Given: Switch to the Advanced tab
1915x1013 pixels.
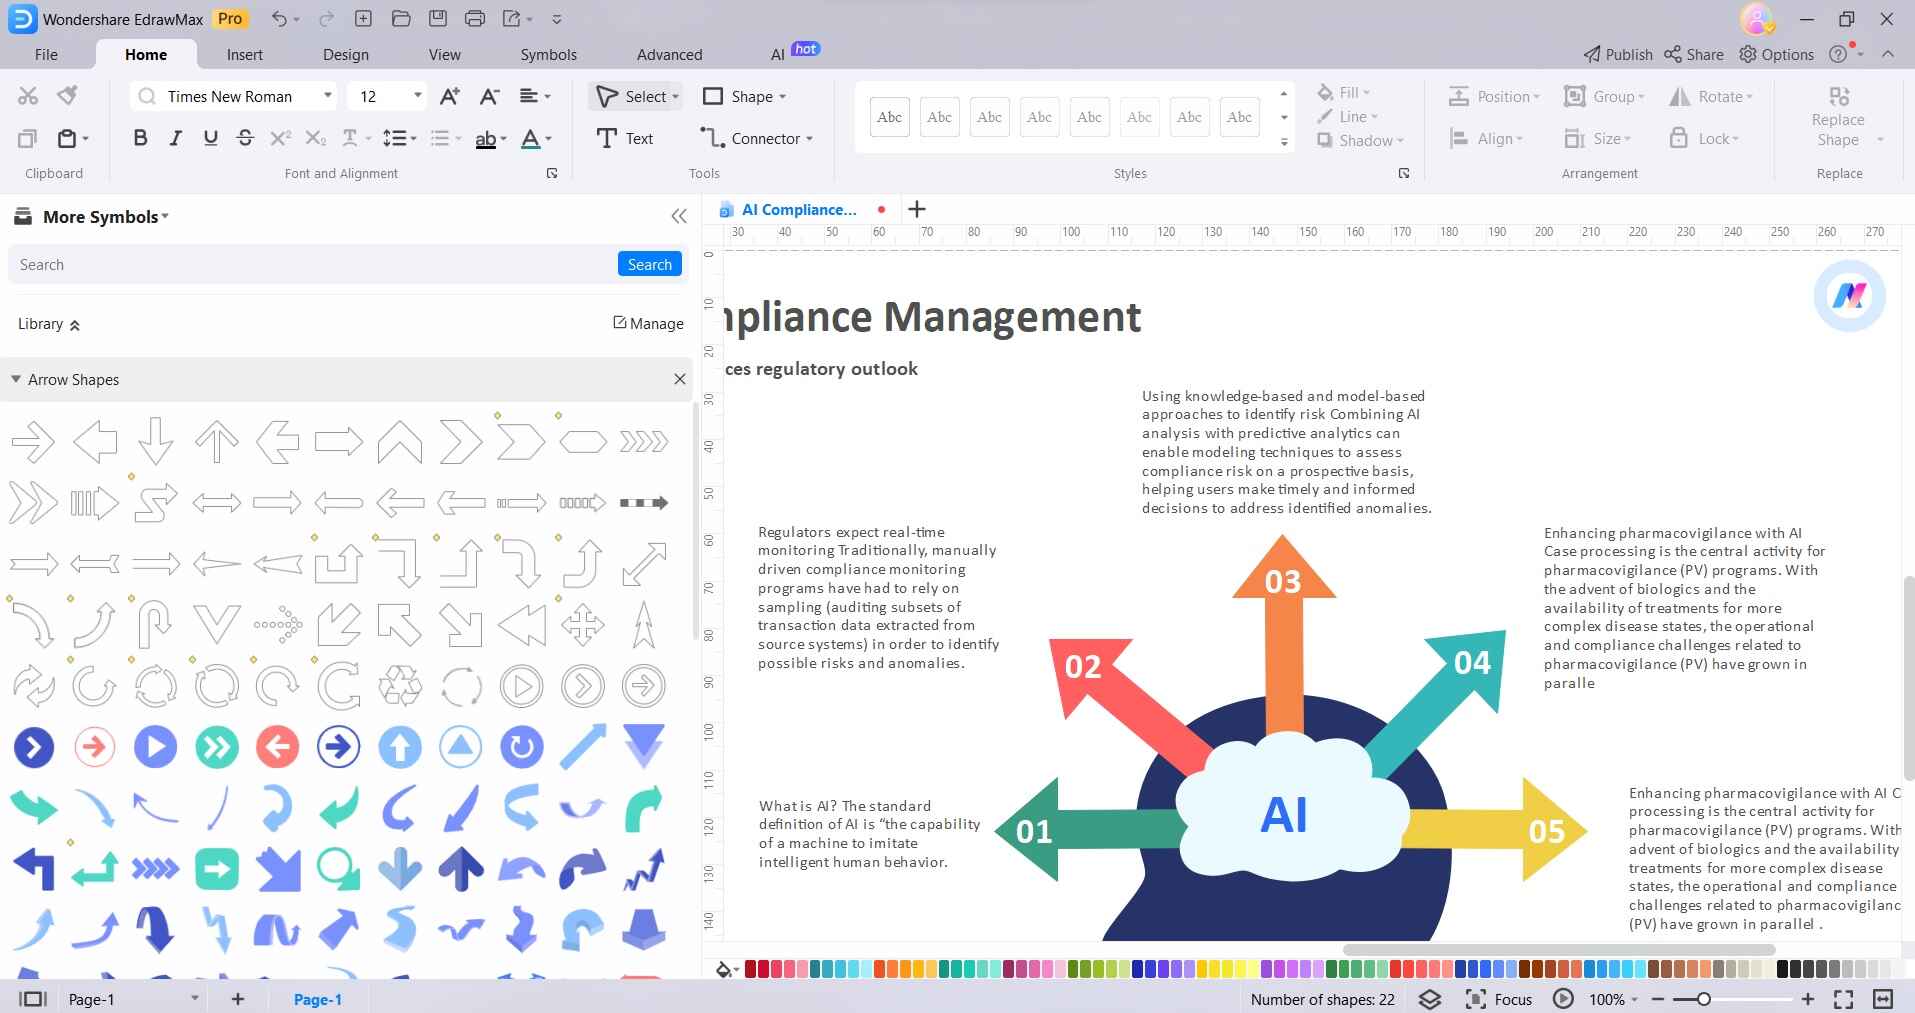Looking at the screenshot, I should 669,54.
